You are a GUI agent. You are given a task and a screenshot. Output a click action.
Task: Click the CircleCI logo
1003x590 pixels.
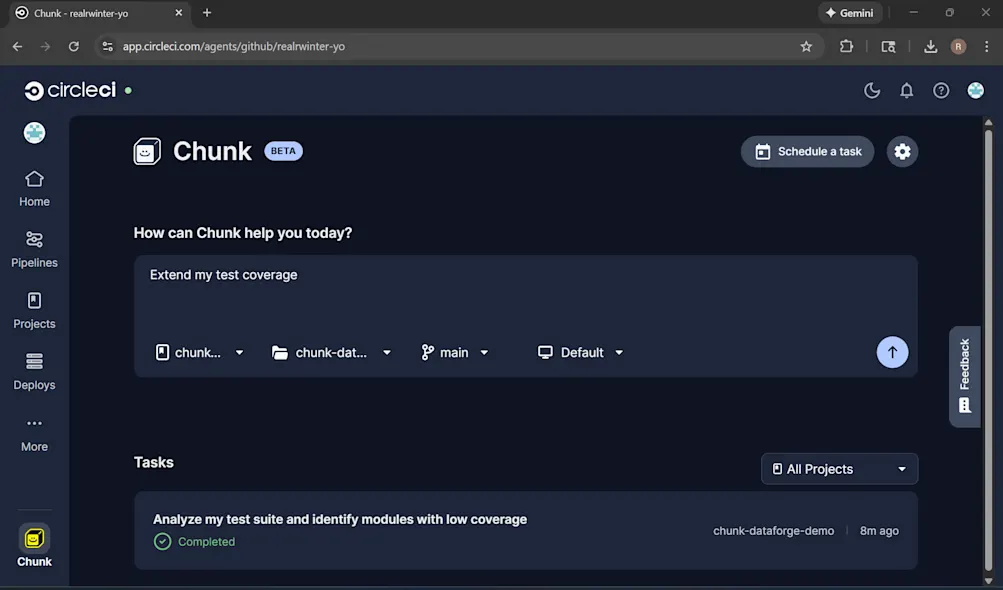coord(70,89)
